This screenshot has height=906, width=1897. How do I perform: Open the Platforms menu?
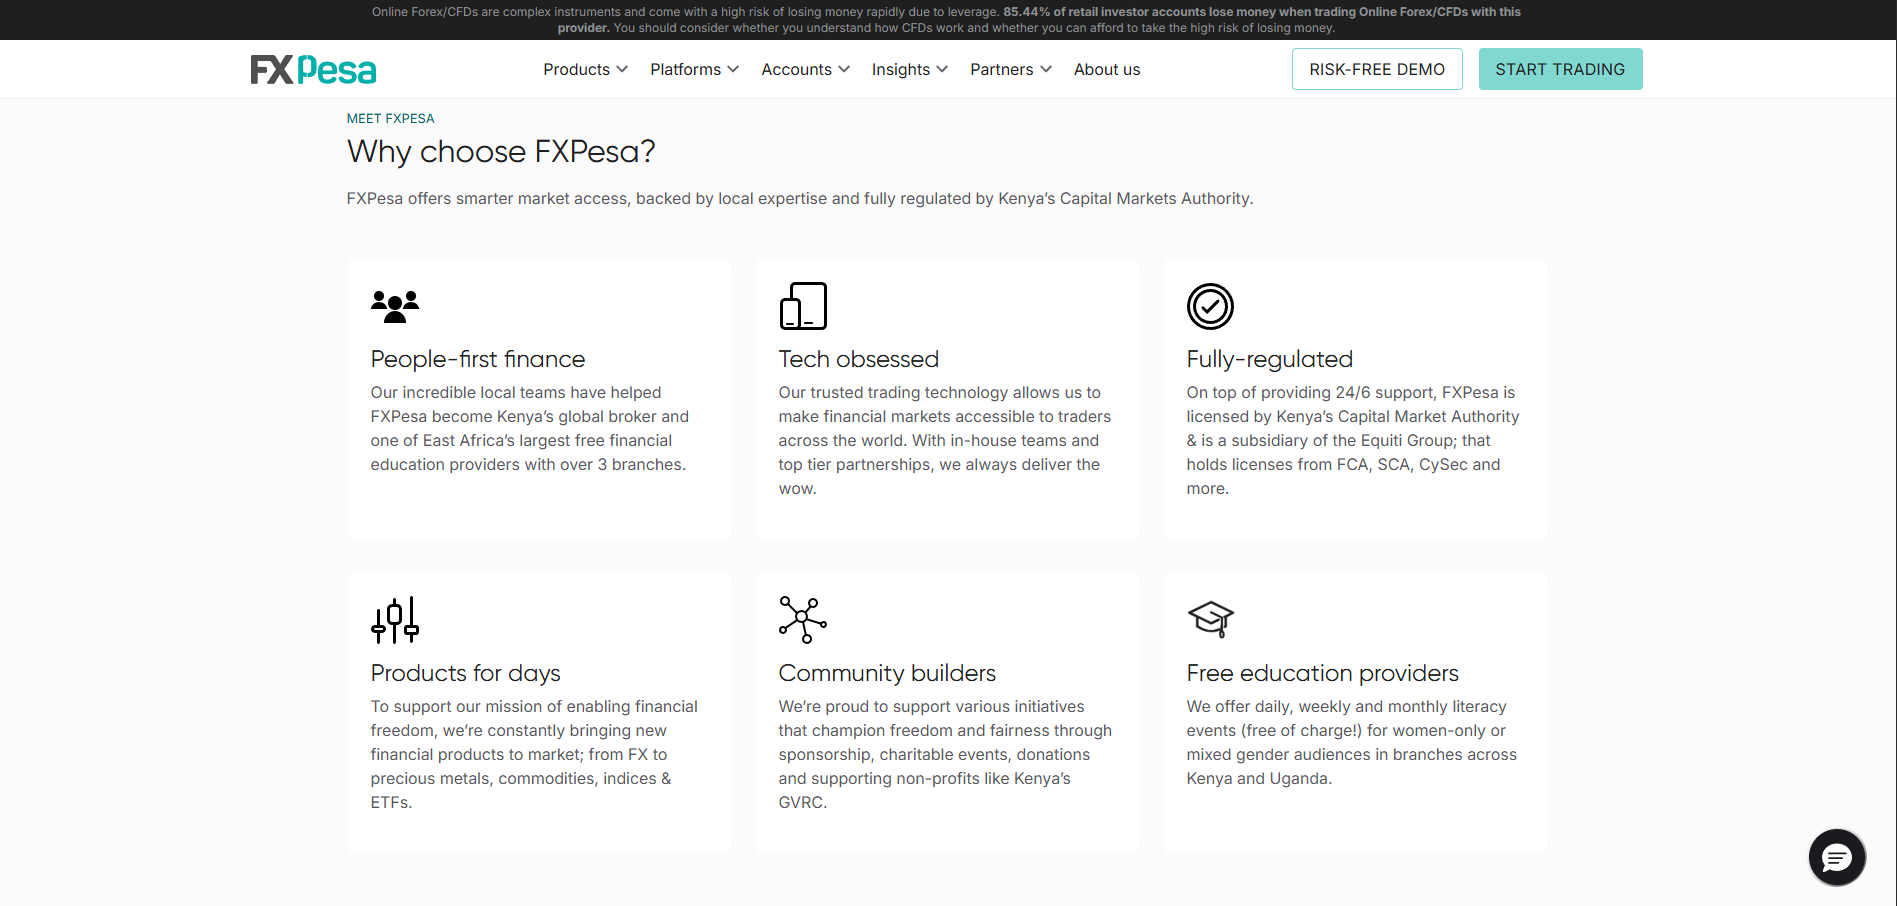[x=694, y=69]
